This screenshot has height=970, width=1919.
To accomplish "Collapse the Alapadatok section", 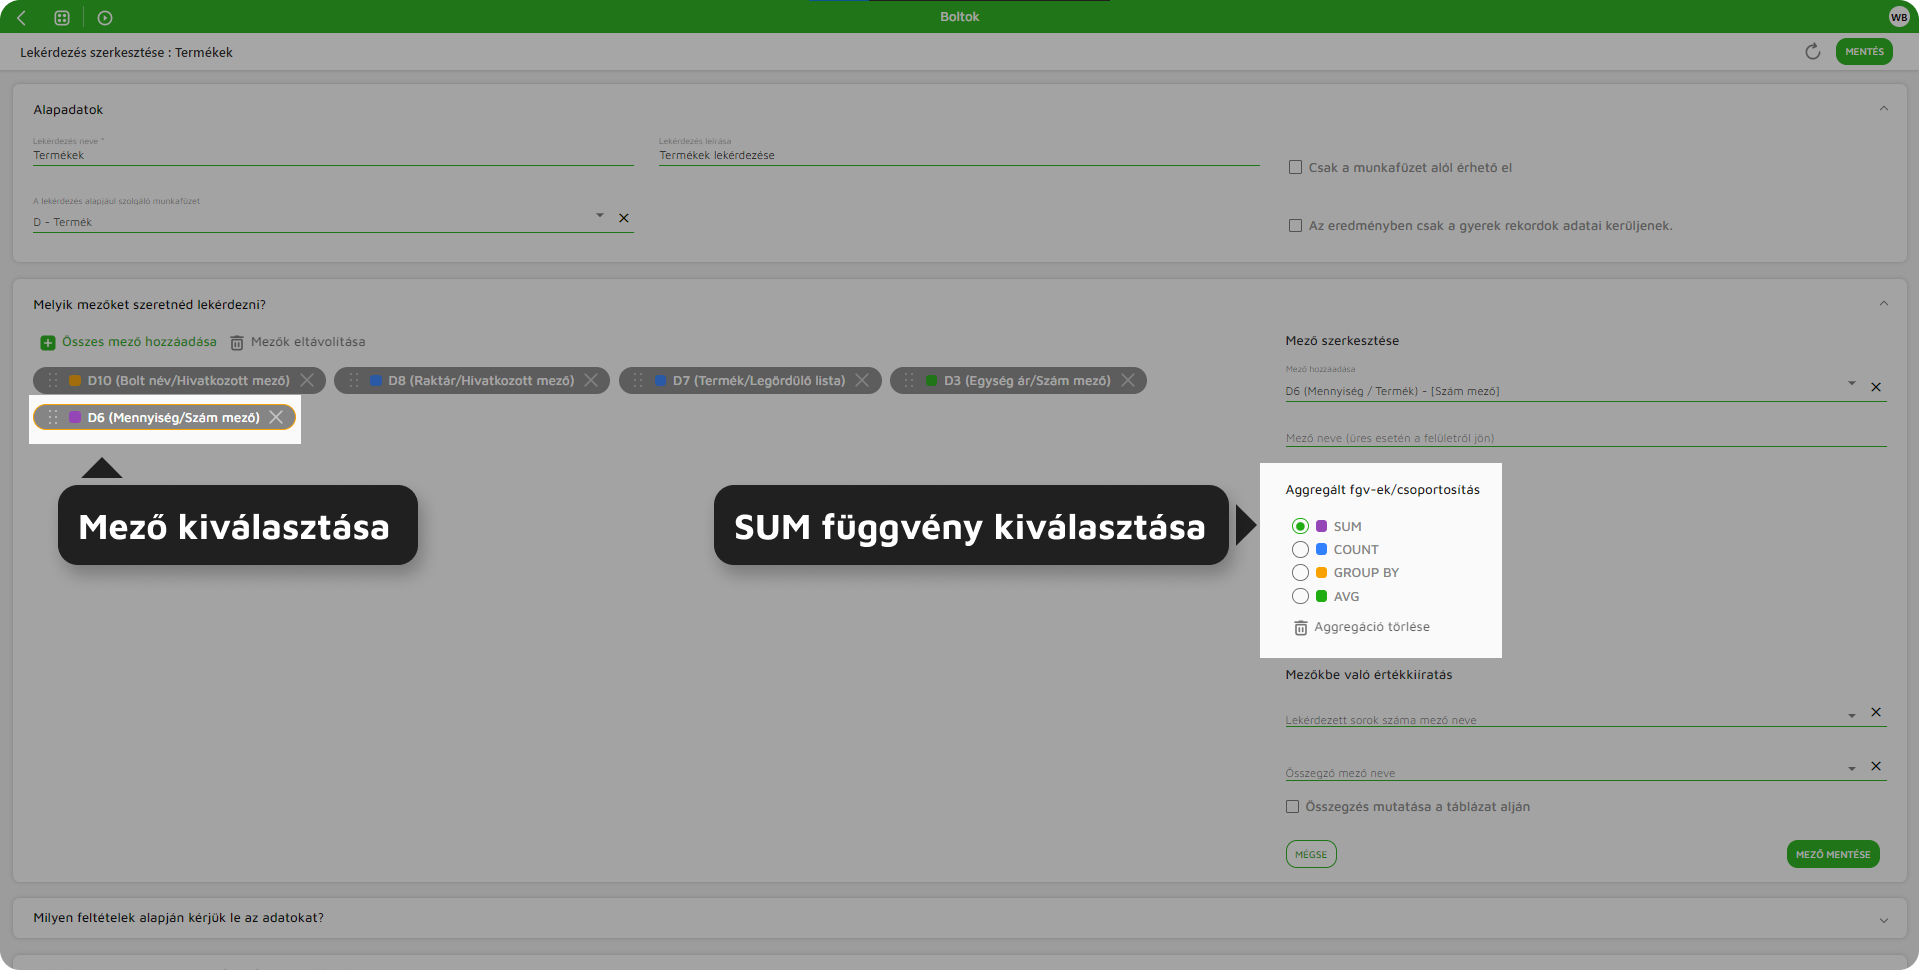I will (x=1884, y=109).
